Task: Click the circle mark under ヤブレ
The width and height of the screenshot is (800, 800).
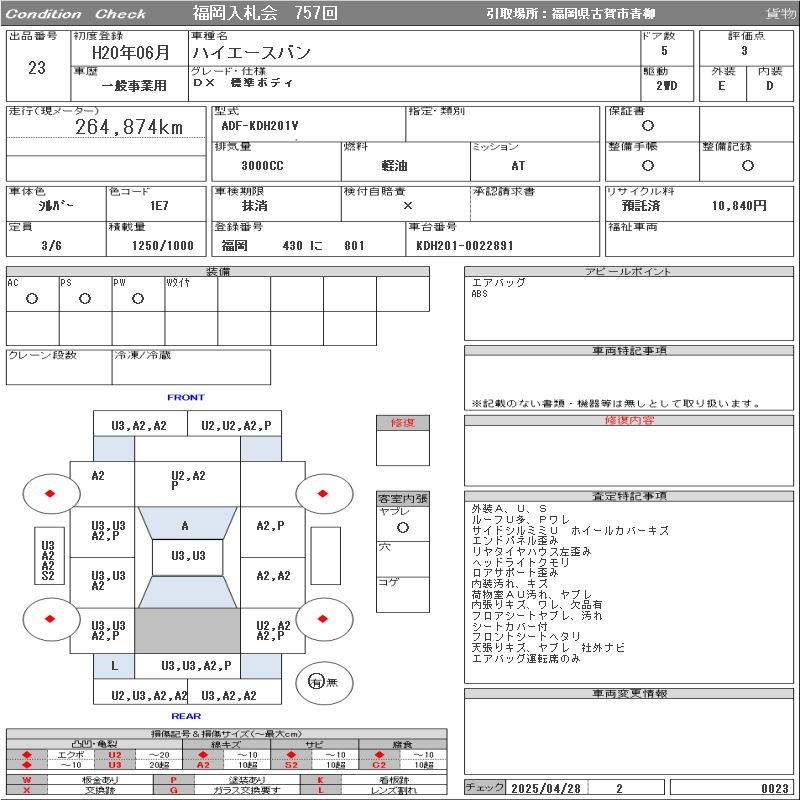Action: 403,528
